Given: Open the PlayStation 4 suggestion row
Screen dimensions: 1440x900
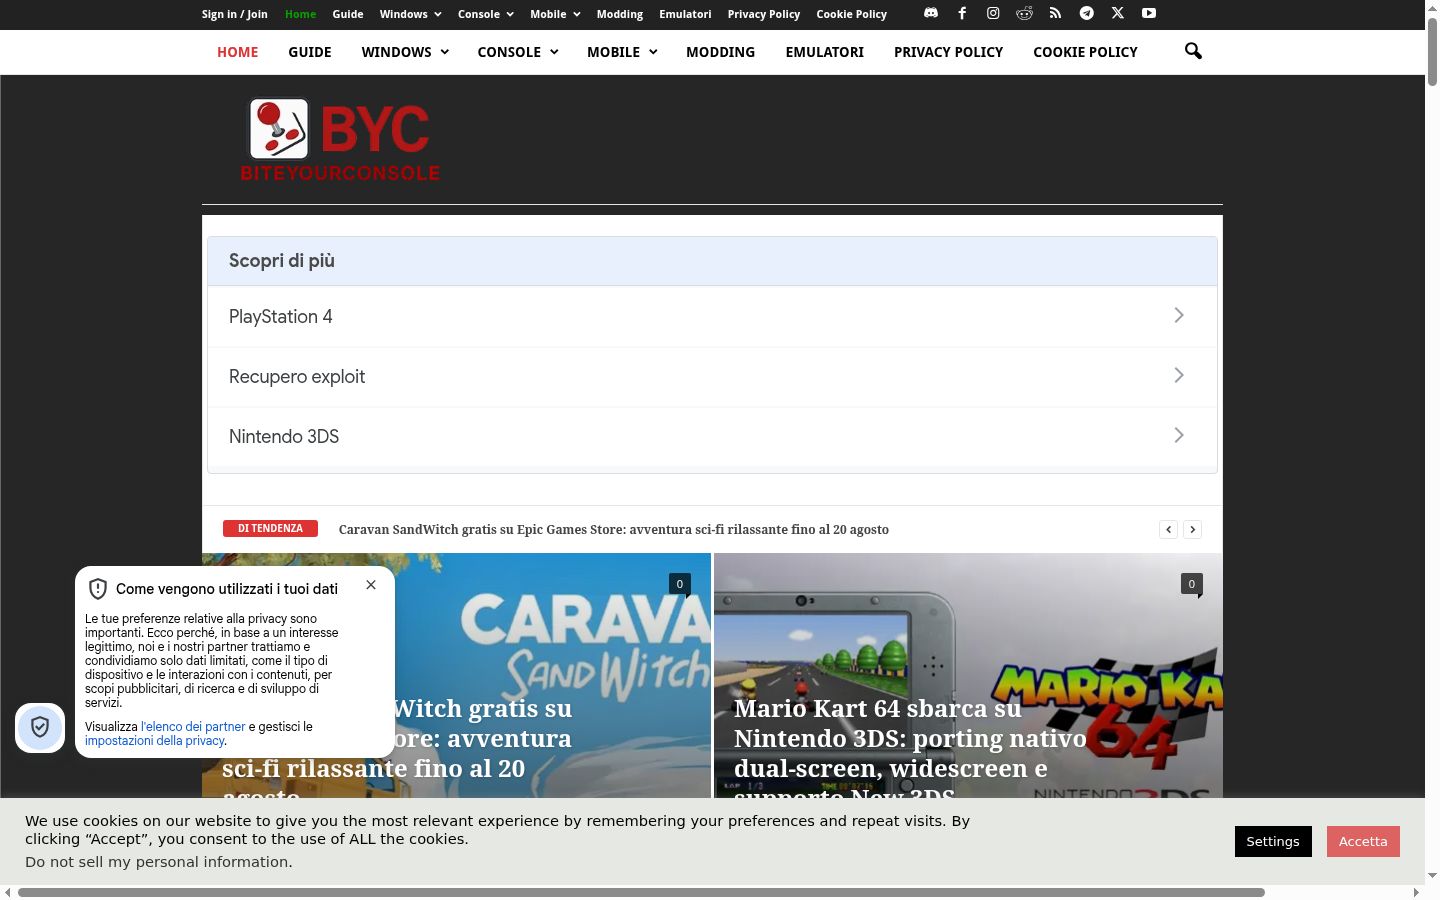Looking at the screenshot, I should pos(712,316).
